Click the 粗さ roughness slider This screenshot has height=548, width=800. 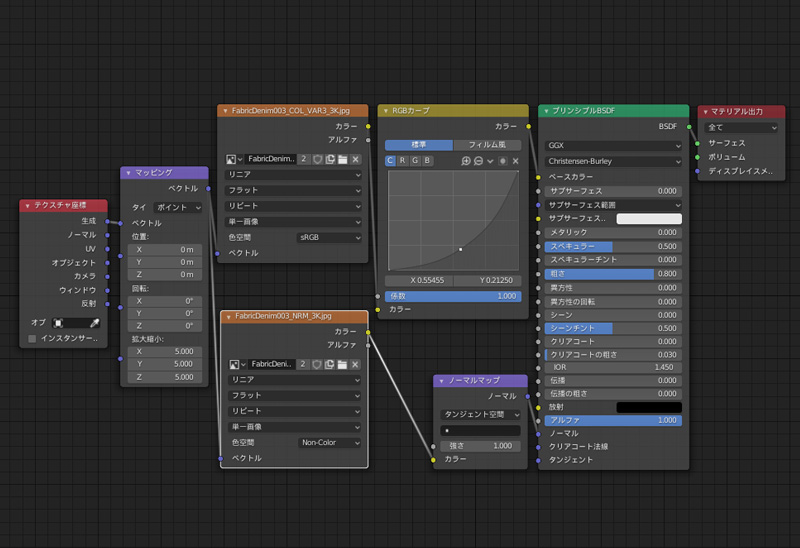612,273
